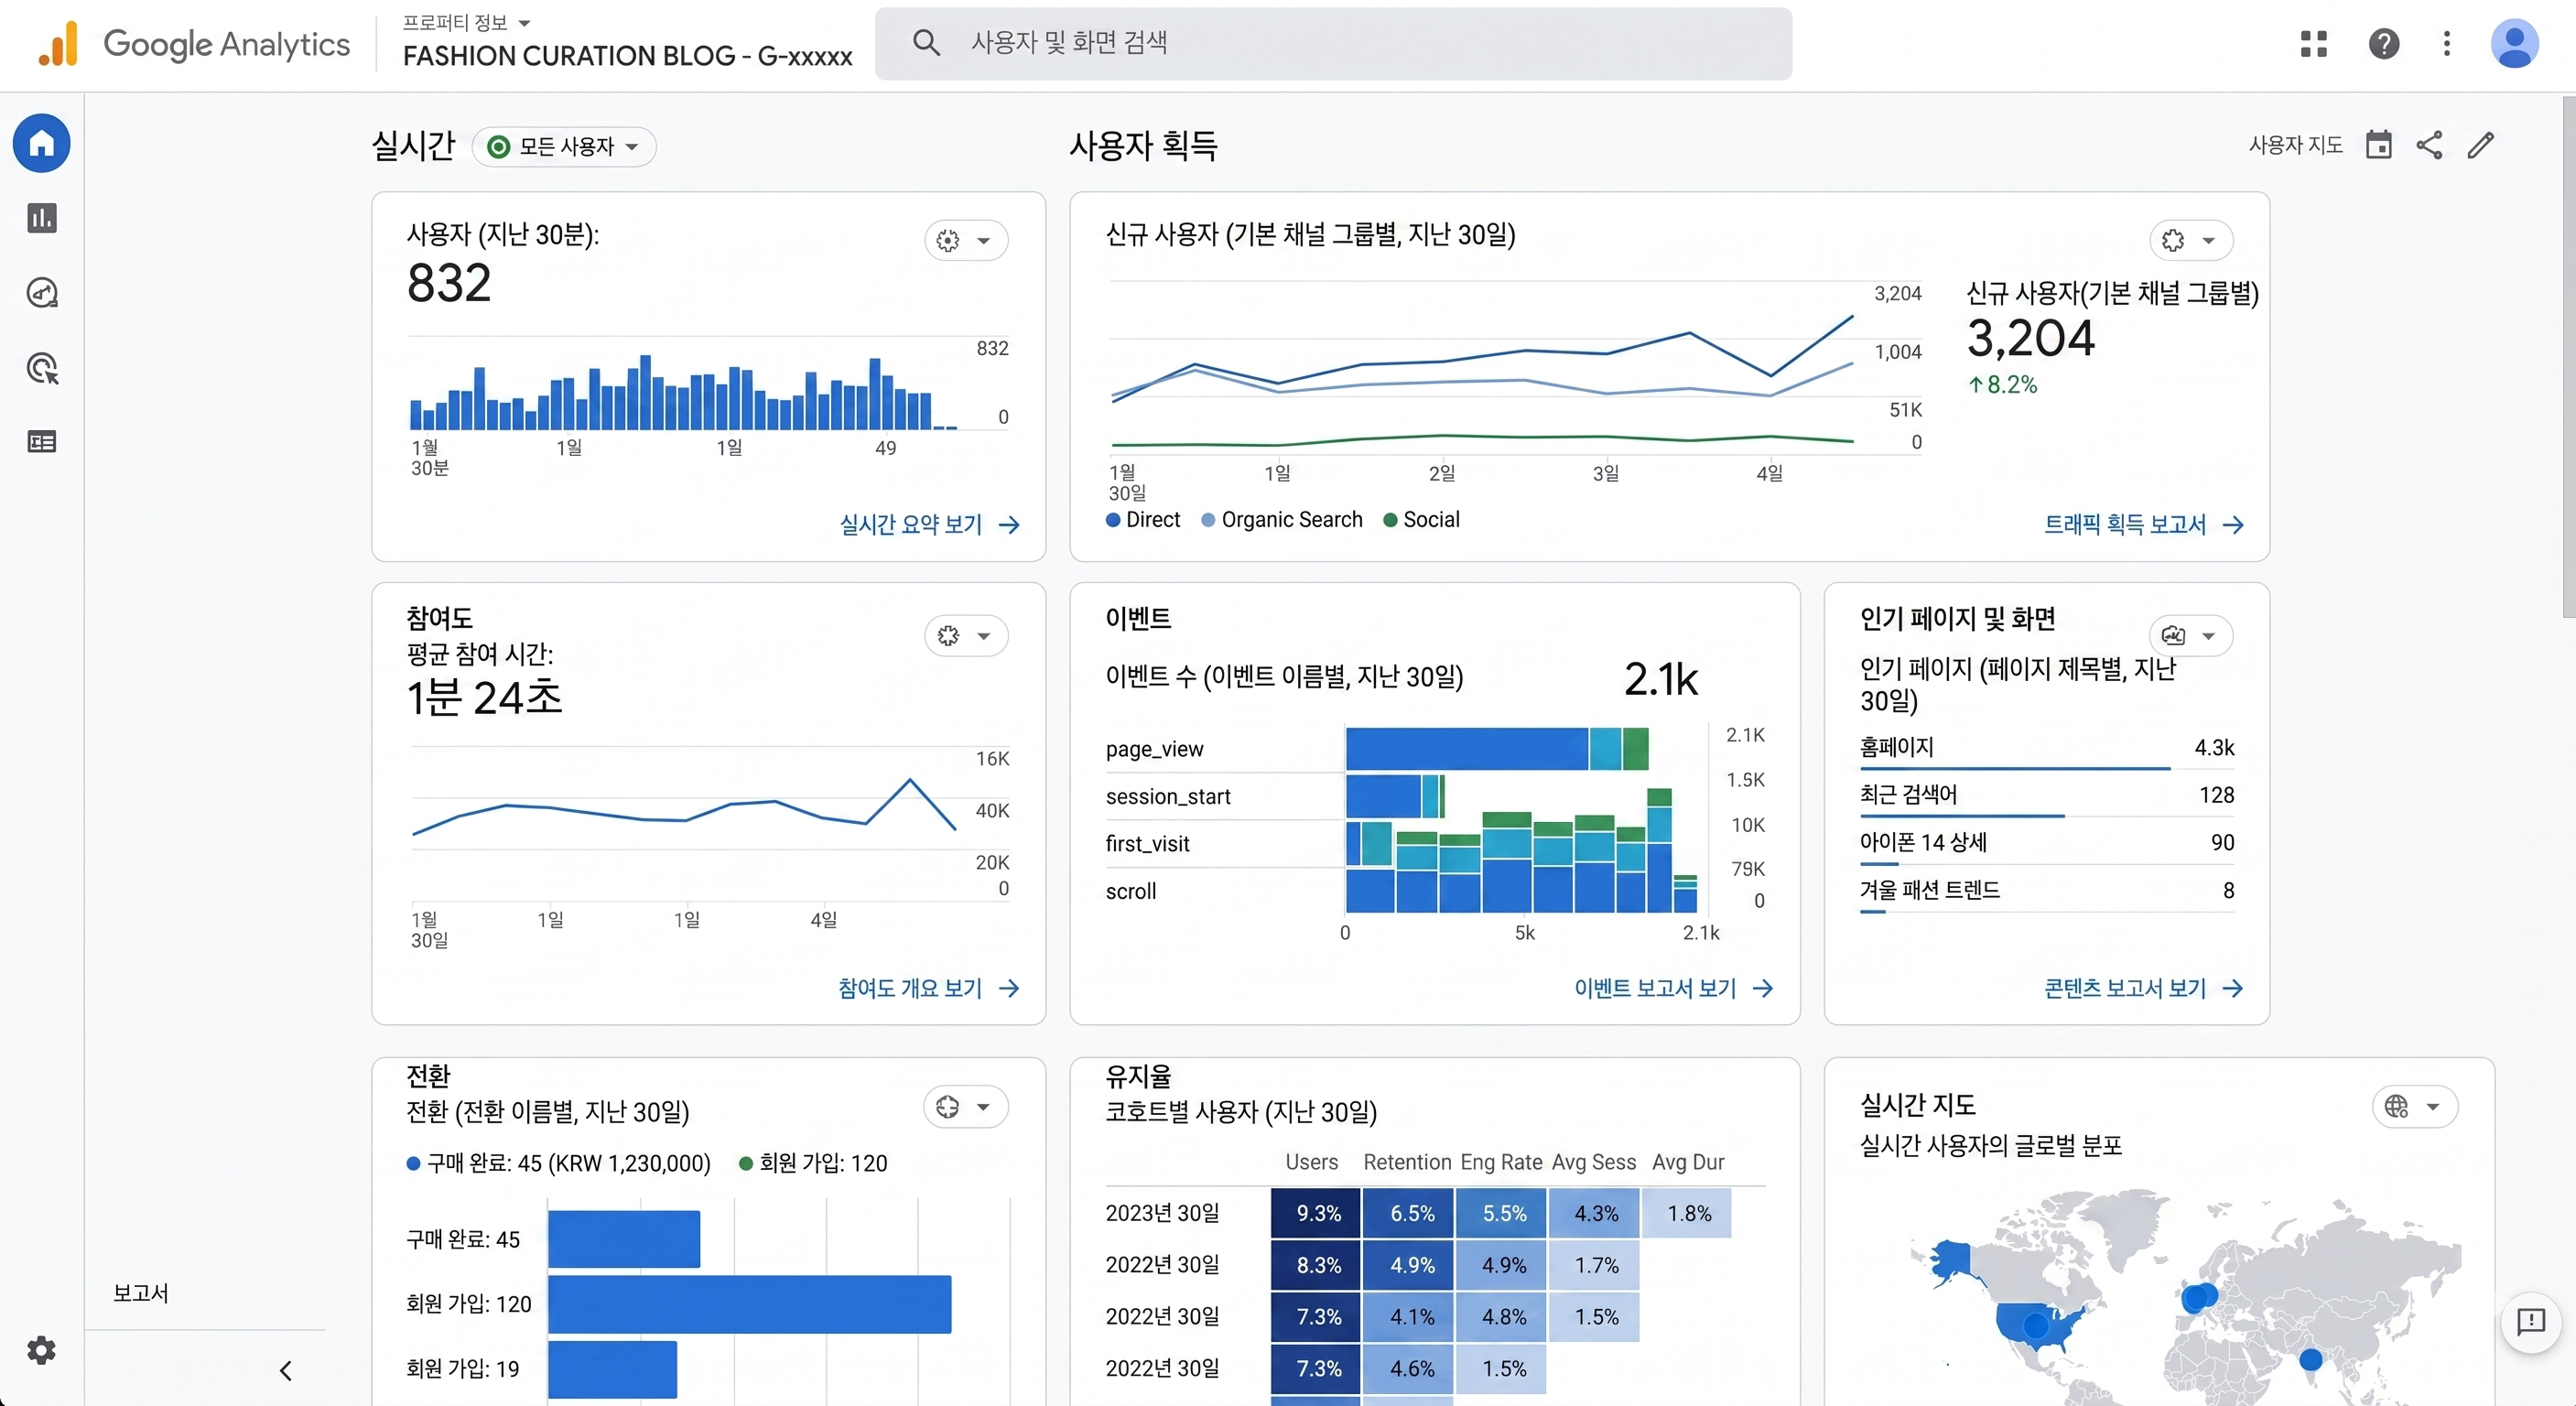2576x1406 pixels.
Task: Open 콘텐츠 보고서 보기 link
Action: [2144, 989]
